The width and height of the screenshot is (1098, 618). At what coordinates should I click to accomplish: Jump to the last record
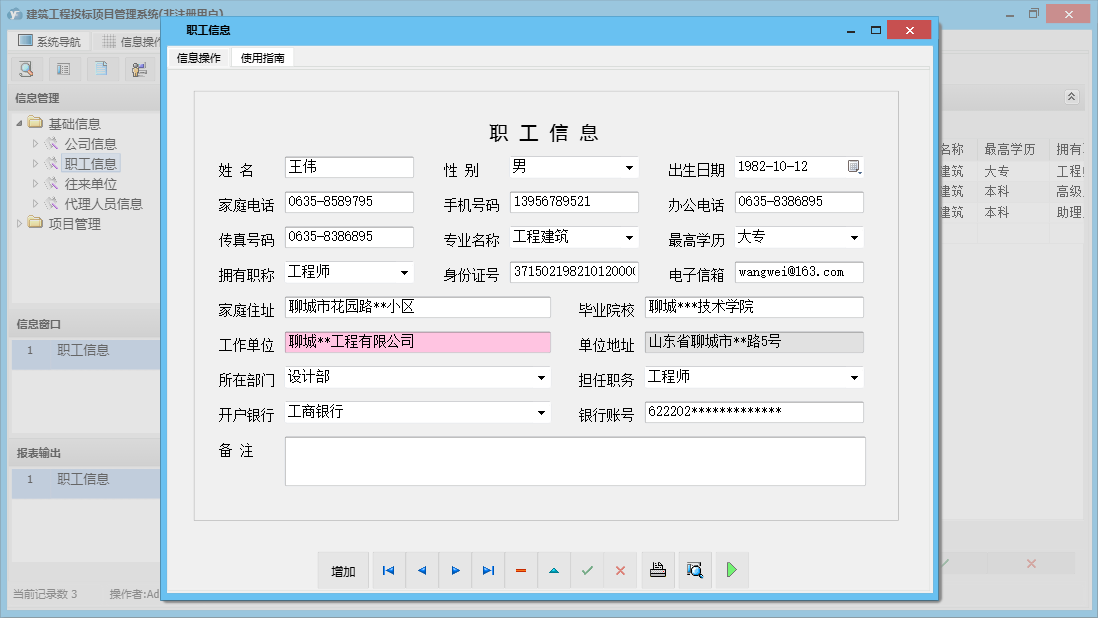pyautogui.click(x=488, y=570)
